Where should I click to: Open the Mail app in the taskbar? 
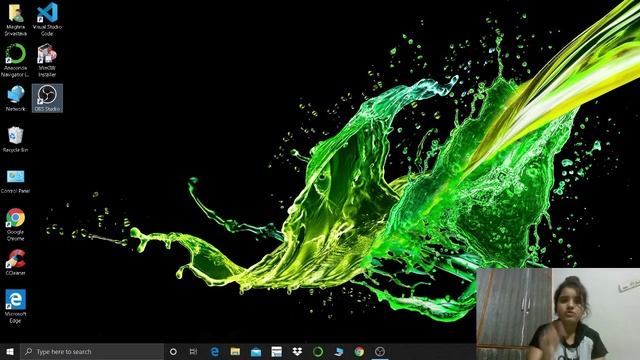pos(256,351)
